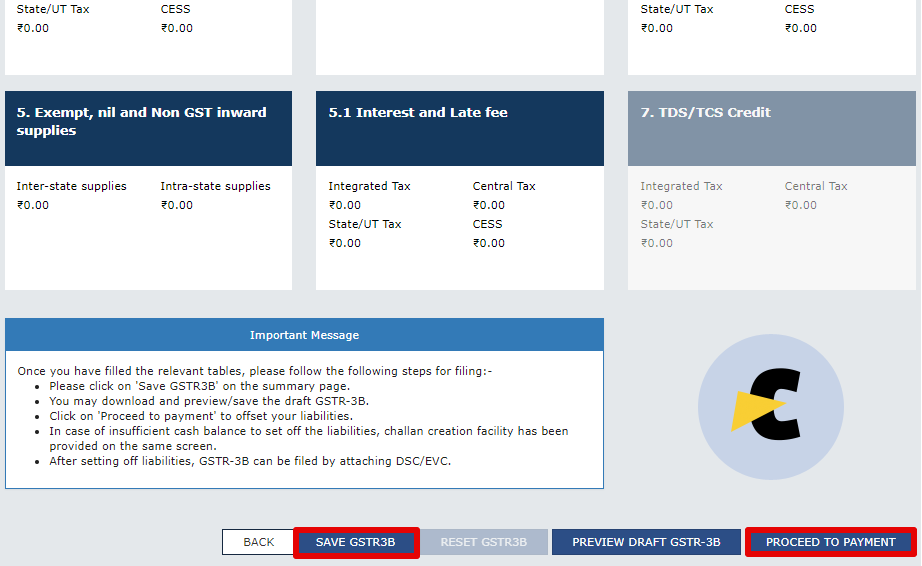Click the PROCEED TO PAYMENT button
Screen dimensions: 922x566
(x=830, y=542)
